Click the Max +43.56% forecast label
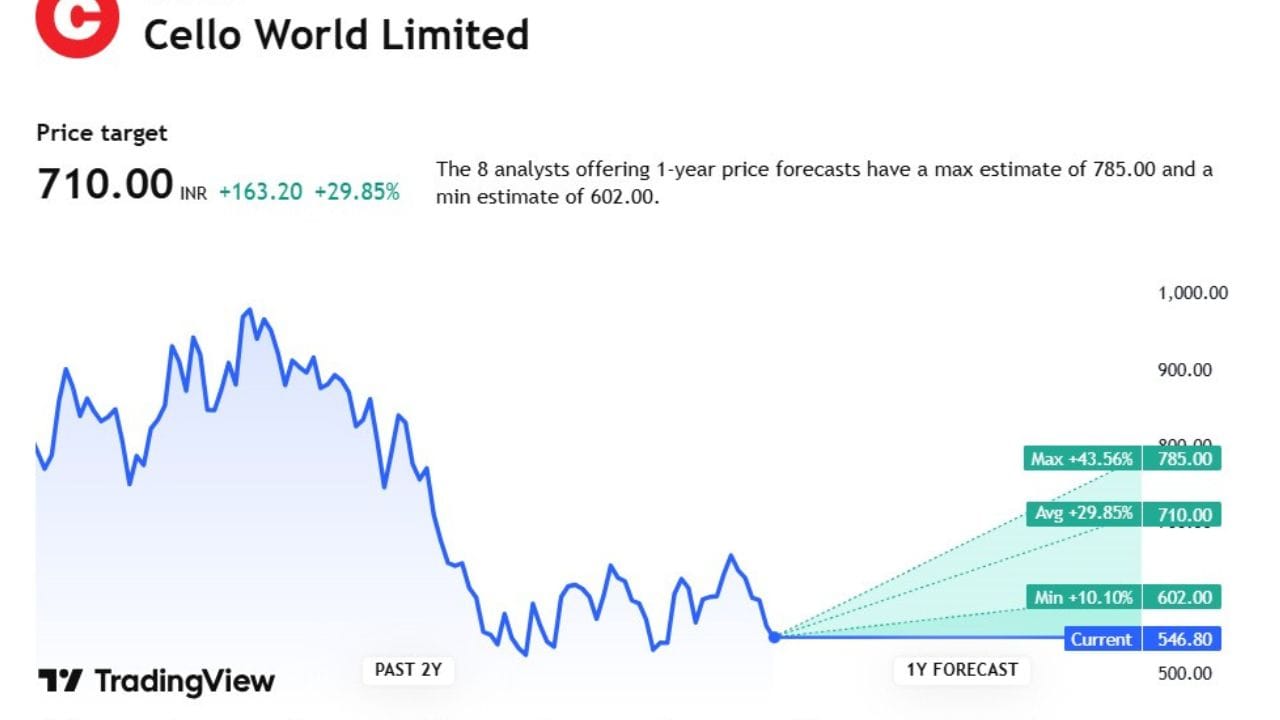Screen dimensions: 1280x720 coord(1082,459)
